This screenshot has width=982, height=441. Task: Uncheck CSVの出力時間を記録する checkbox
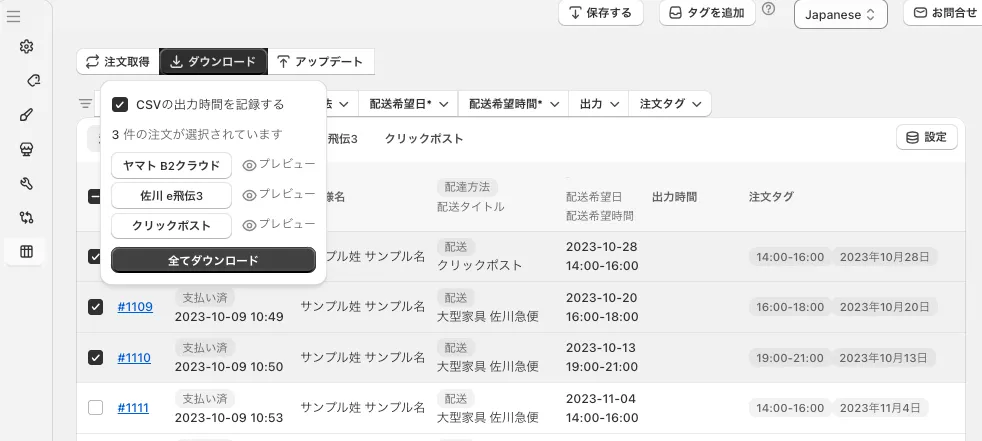pyautogui.click(x=120, y=104)
